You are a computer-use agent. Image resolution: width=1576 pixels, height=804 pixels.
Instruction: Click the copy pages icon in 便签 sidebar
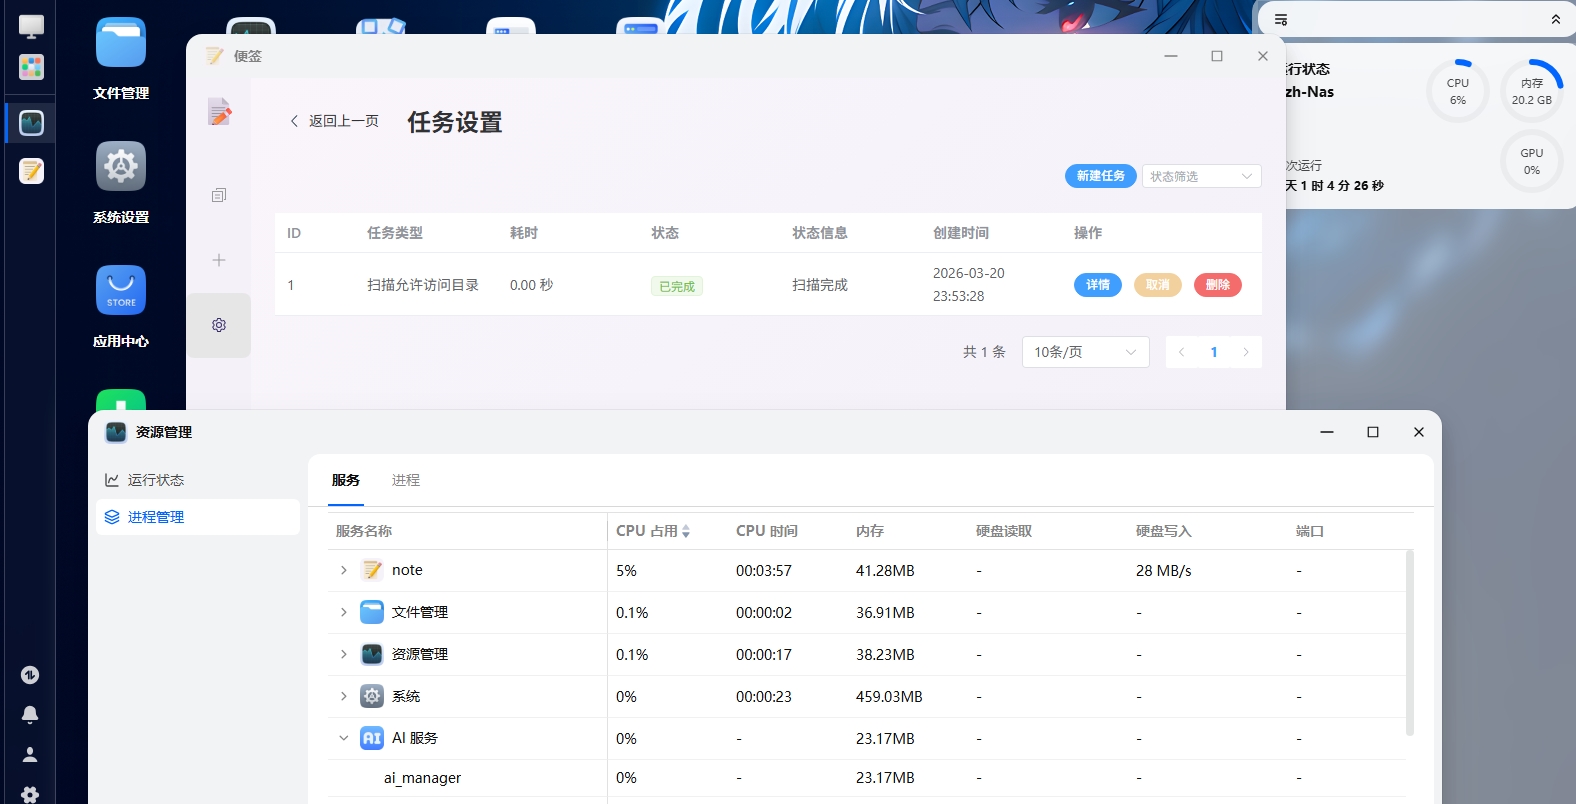coord(219,195)
